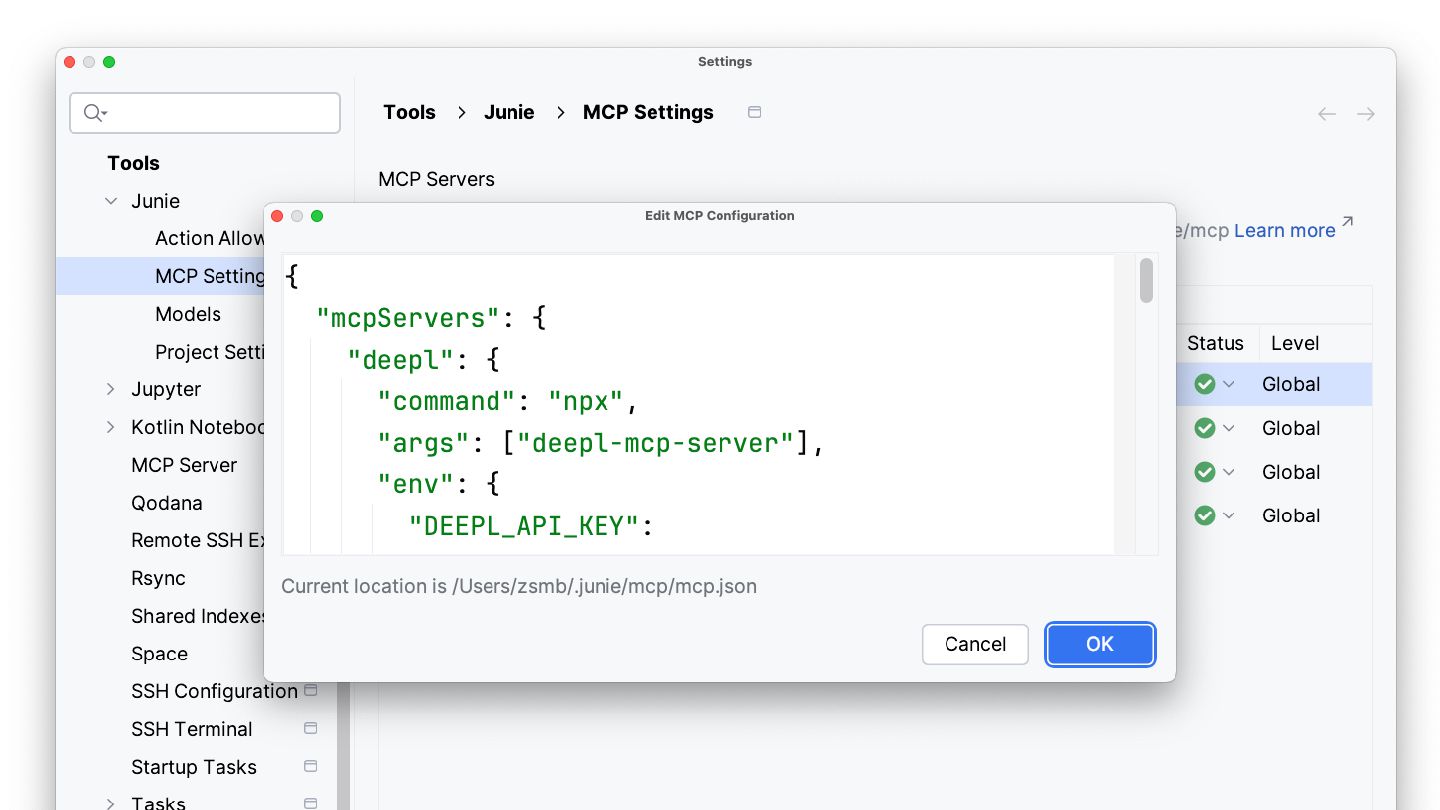Click Junie in the breadcrumb
Screen dimensions: 1440x810
click(509, 112)
